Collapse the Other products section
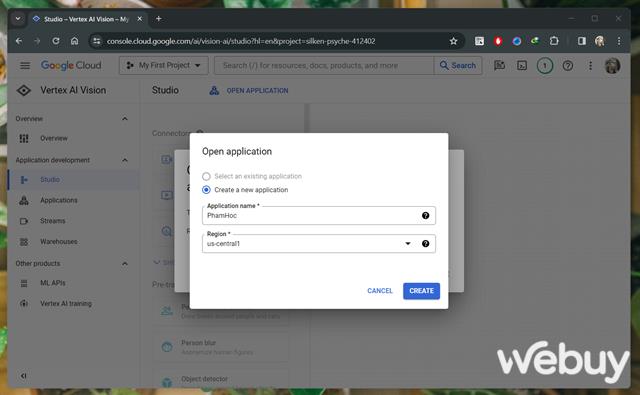This screenshot has width=640, height=395. click(125, 264)
